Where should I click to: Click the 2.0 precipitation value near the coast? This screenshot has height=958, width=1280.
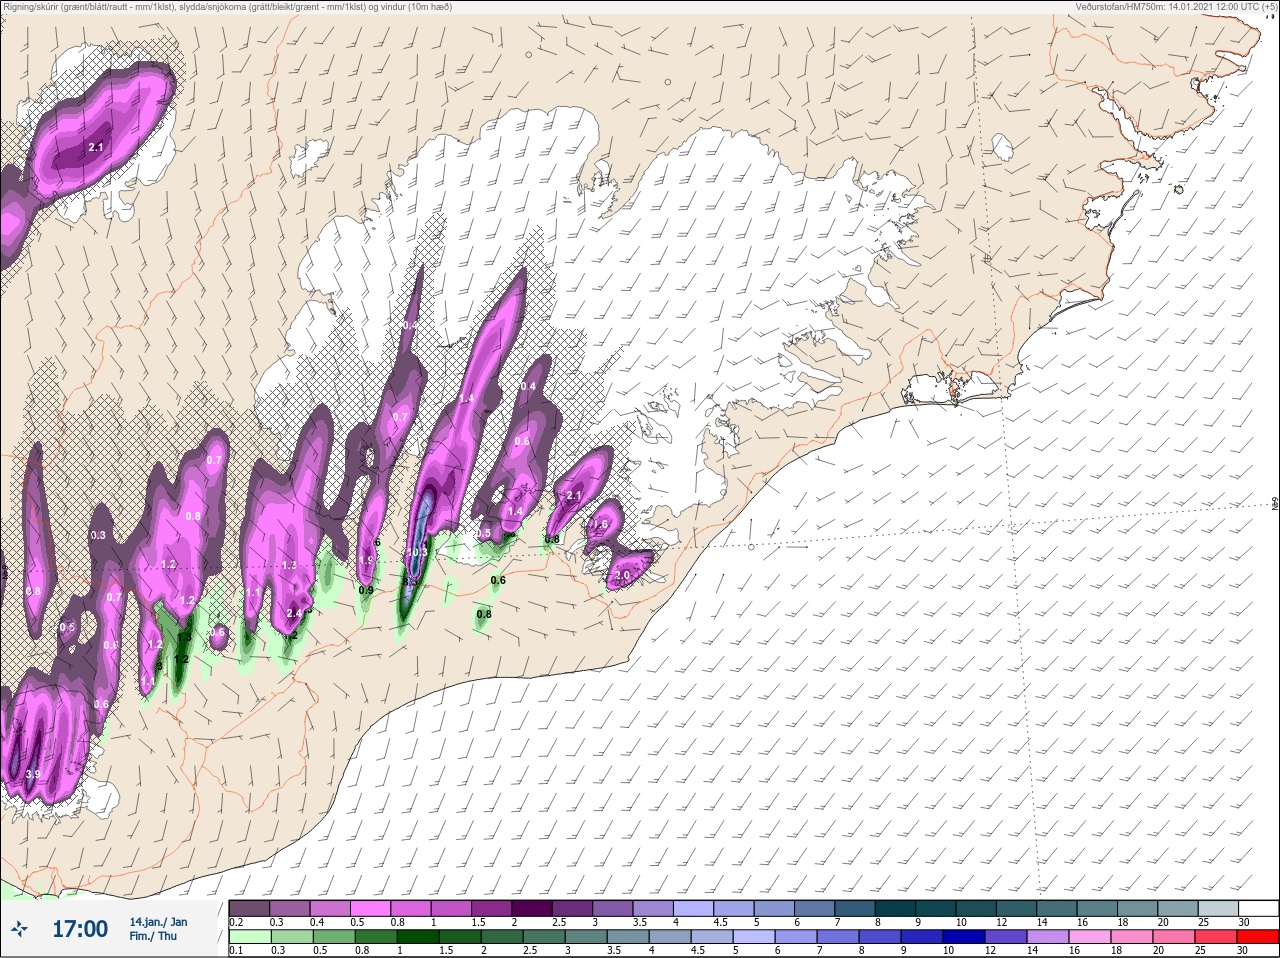(x=622, y=576)
